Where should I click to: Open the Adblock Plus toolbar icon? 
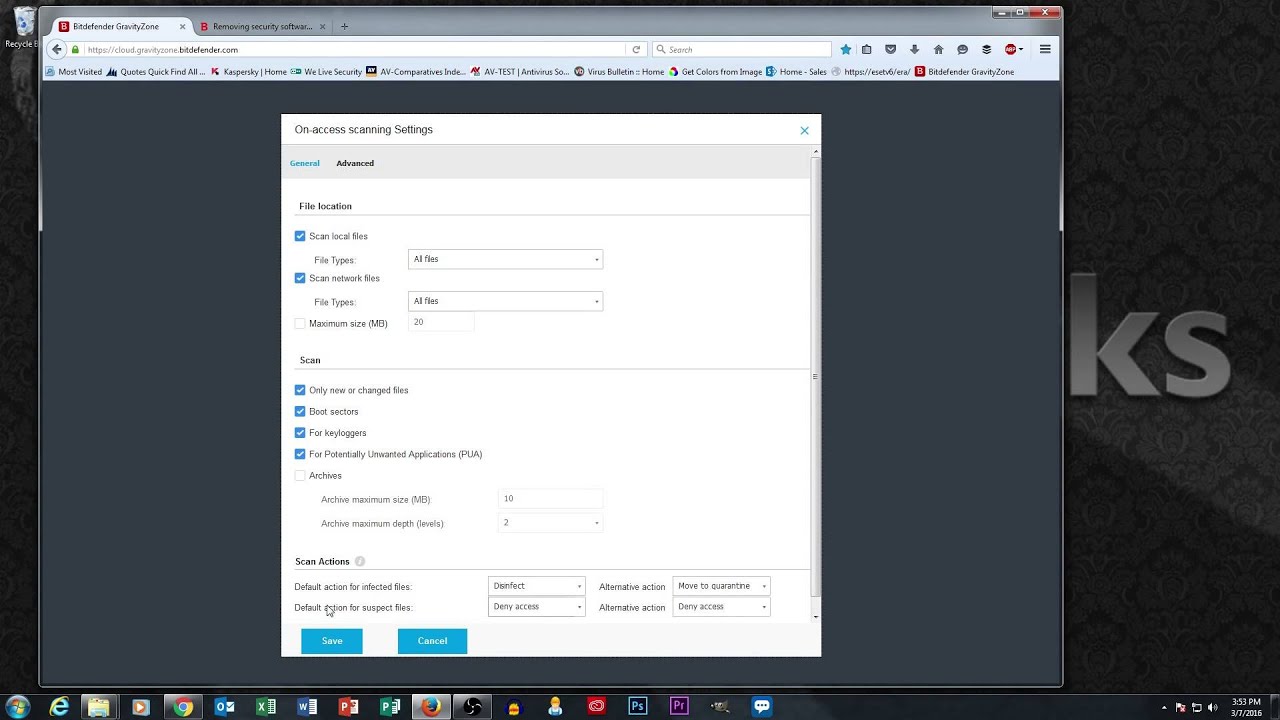point(1011,49)
